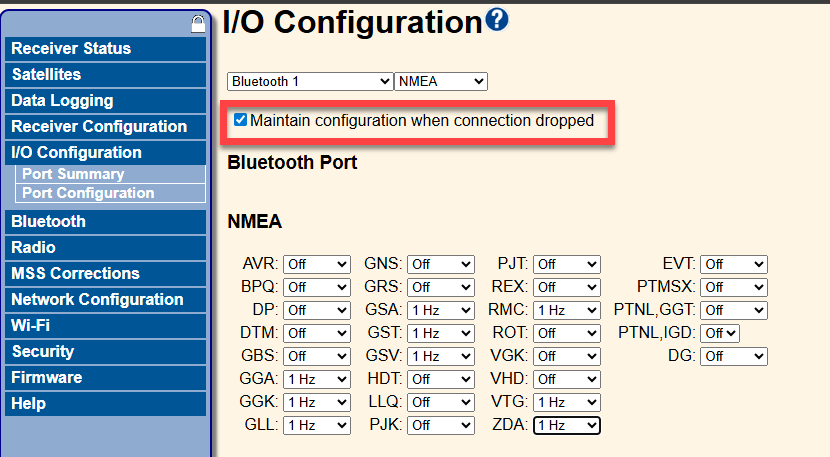
Task: Open the Wi-Fi menu
Action: click(30, 325)
